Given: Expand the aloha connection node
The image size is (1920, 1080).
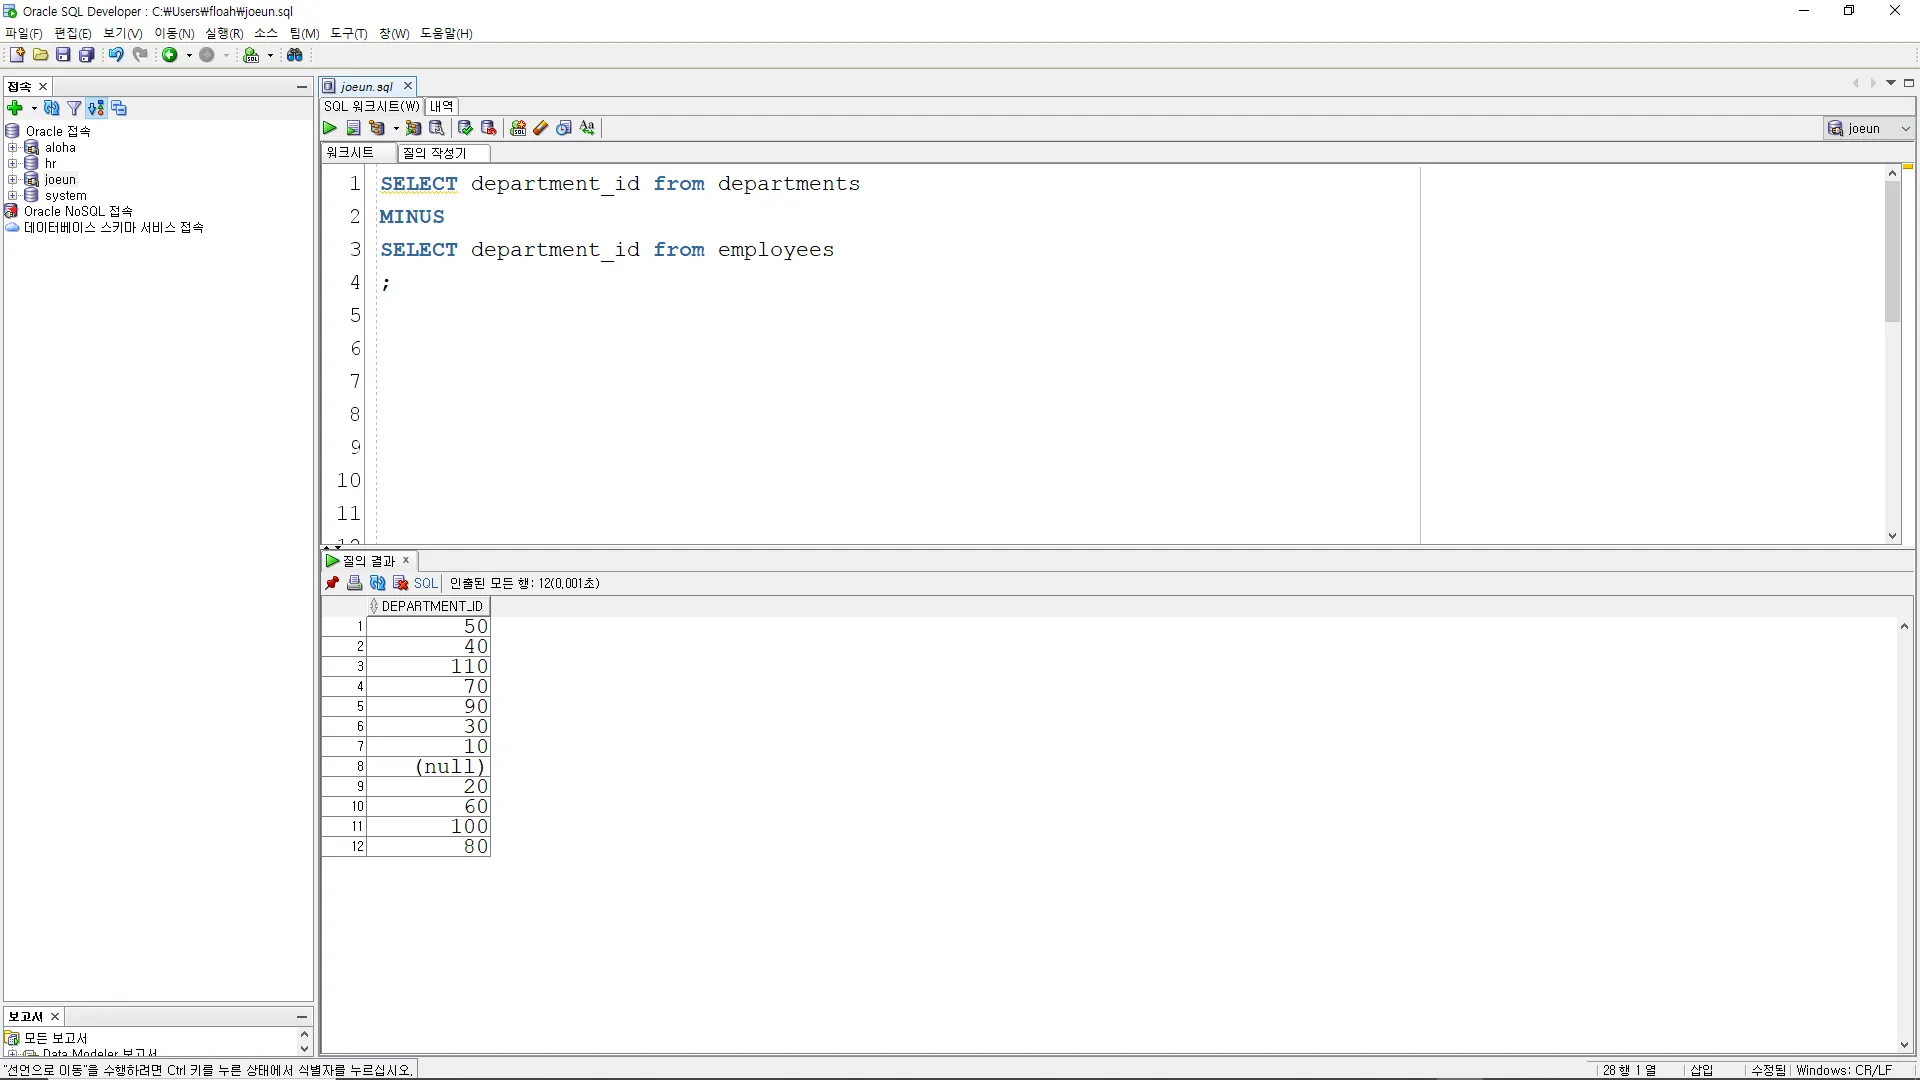Looking at the screenshot, I should [x=13, y=148].
